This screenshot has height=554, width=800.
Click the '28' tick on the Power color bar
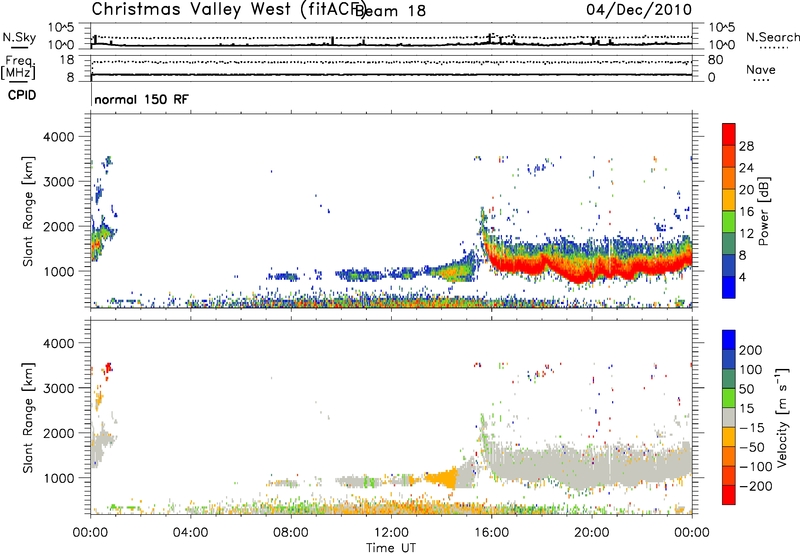pos(746,146)
